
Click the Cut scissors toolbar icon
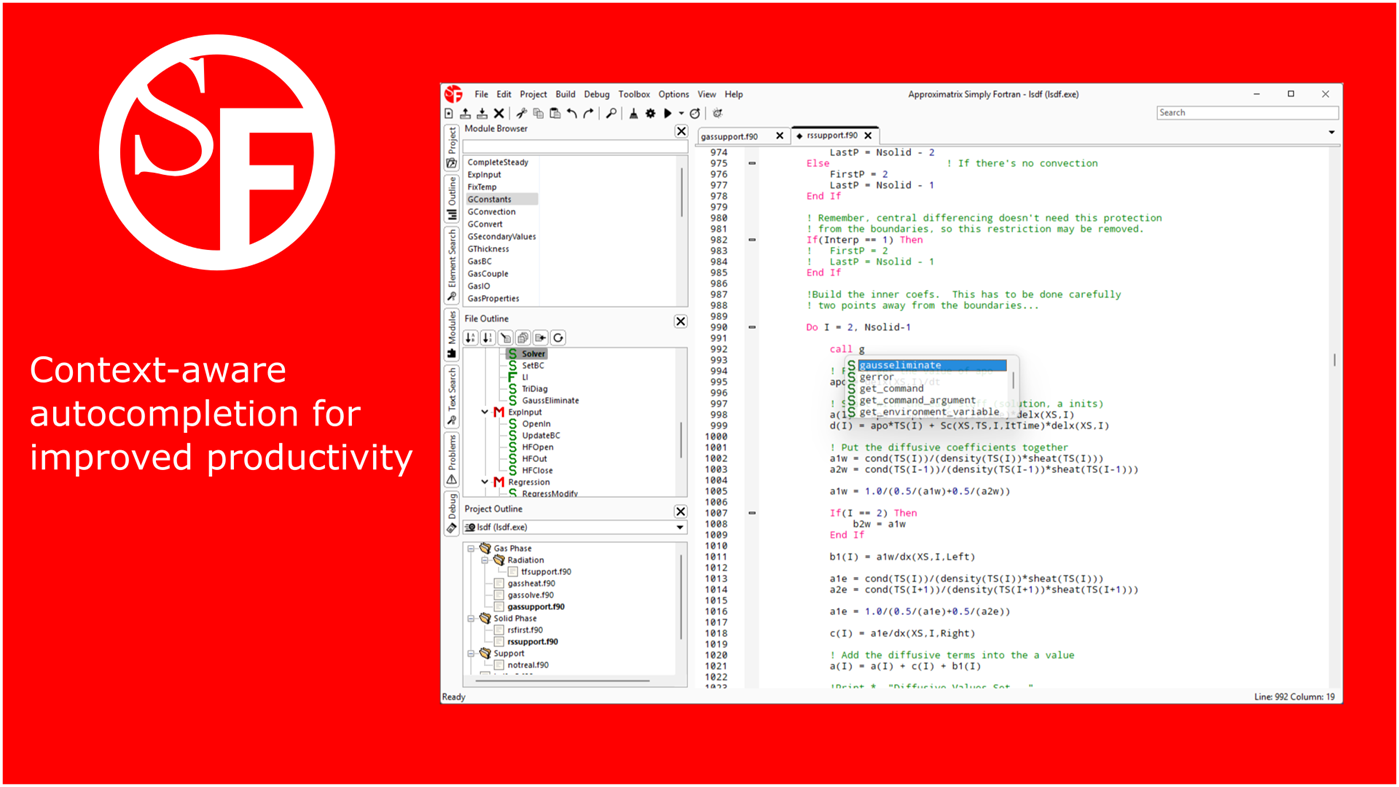(x=521, y=113)
